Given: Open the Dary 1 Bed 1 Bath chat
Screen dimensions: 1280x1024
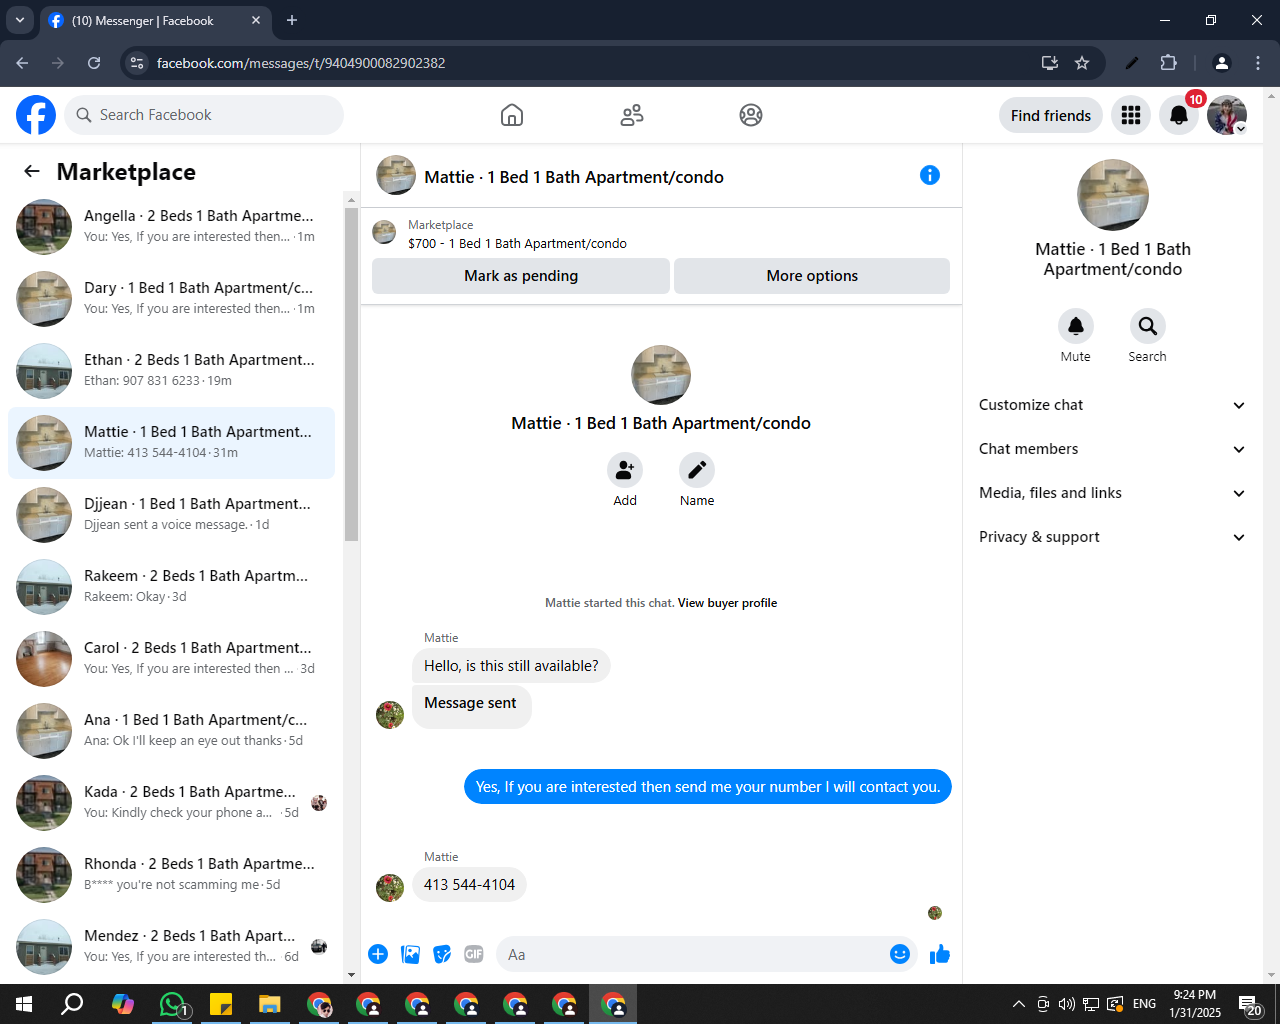Looking at the screenshot, I should tap(171, 299).
